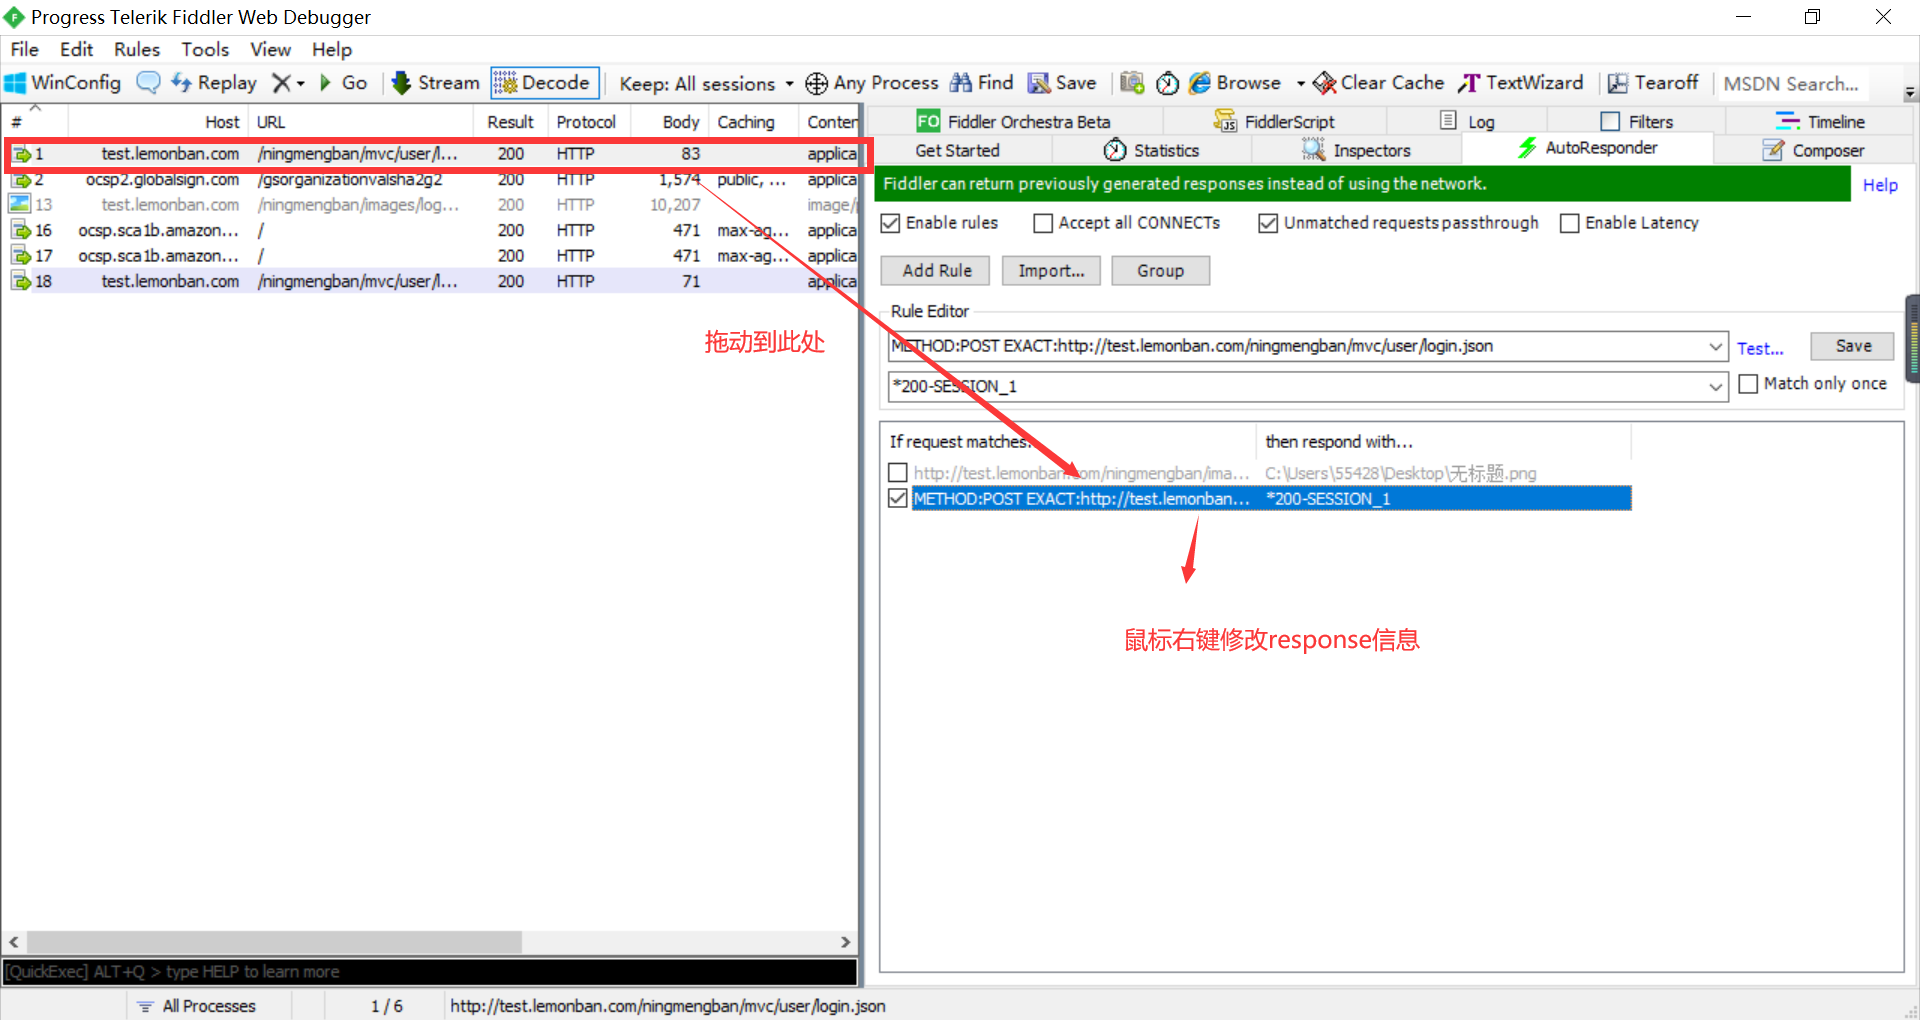Expand toolbar overflow arrow at right
The width and height of the screenshot is (1920, 1020).
coord(1910,92)
